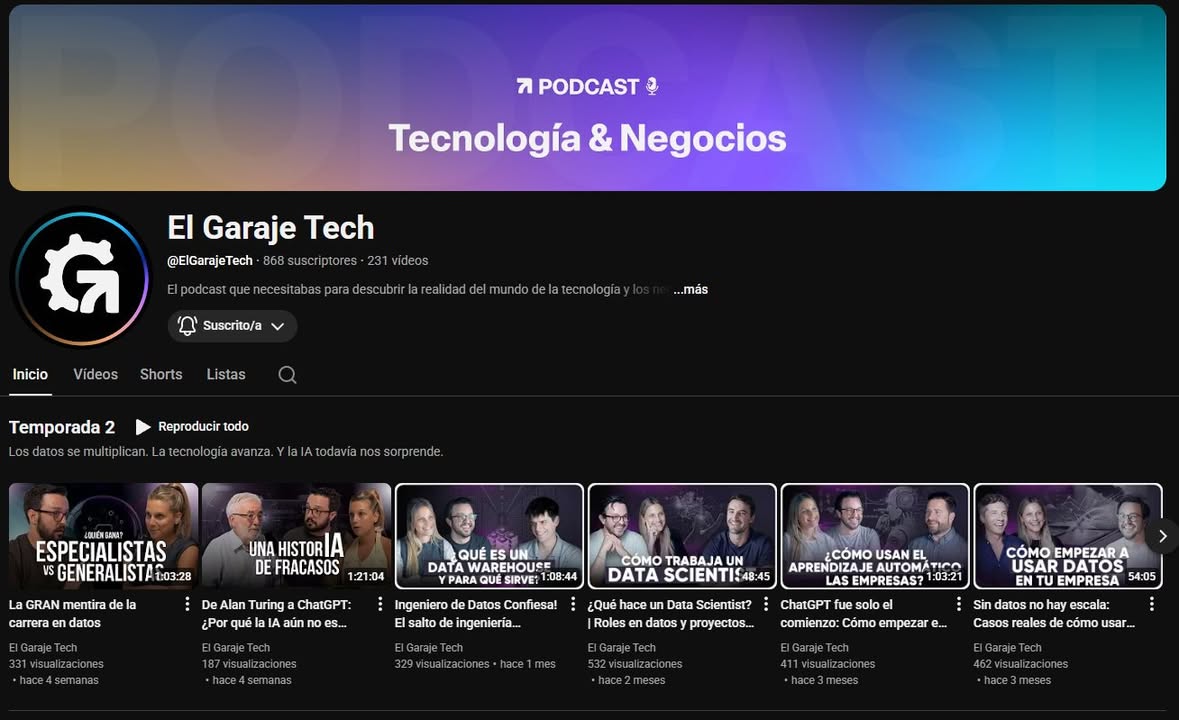Click the channel search magnifier icon
The image size is (1179, 720).
(287, 375)
